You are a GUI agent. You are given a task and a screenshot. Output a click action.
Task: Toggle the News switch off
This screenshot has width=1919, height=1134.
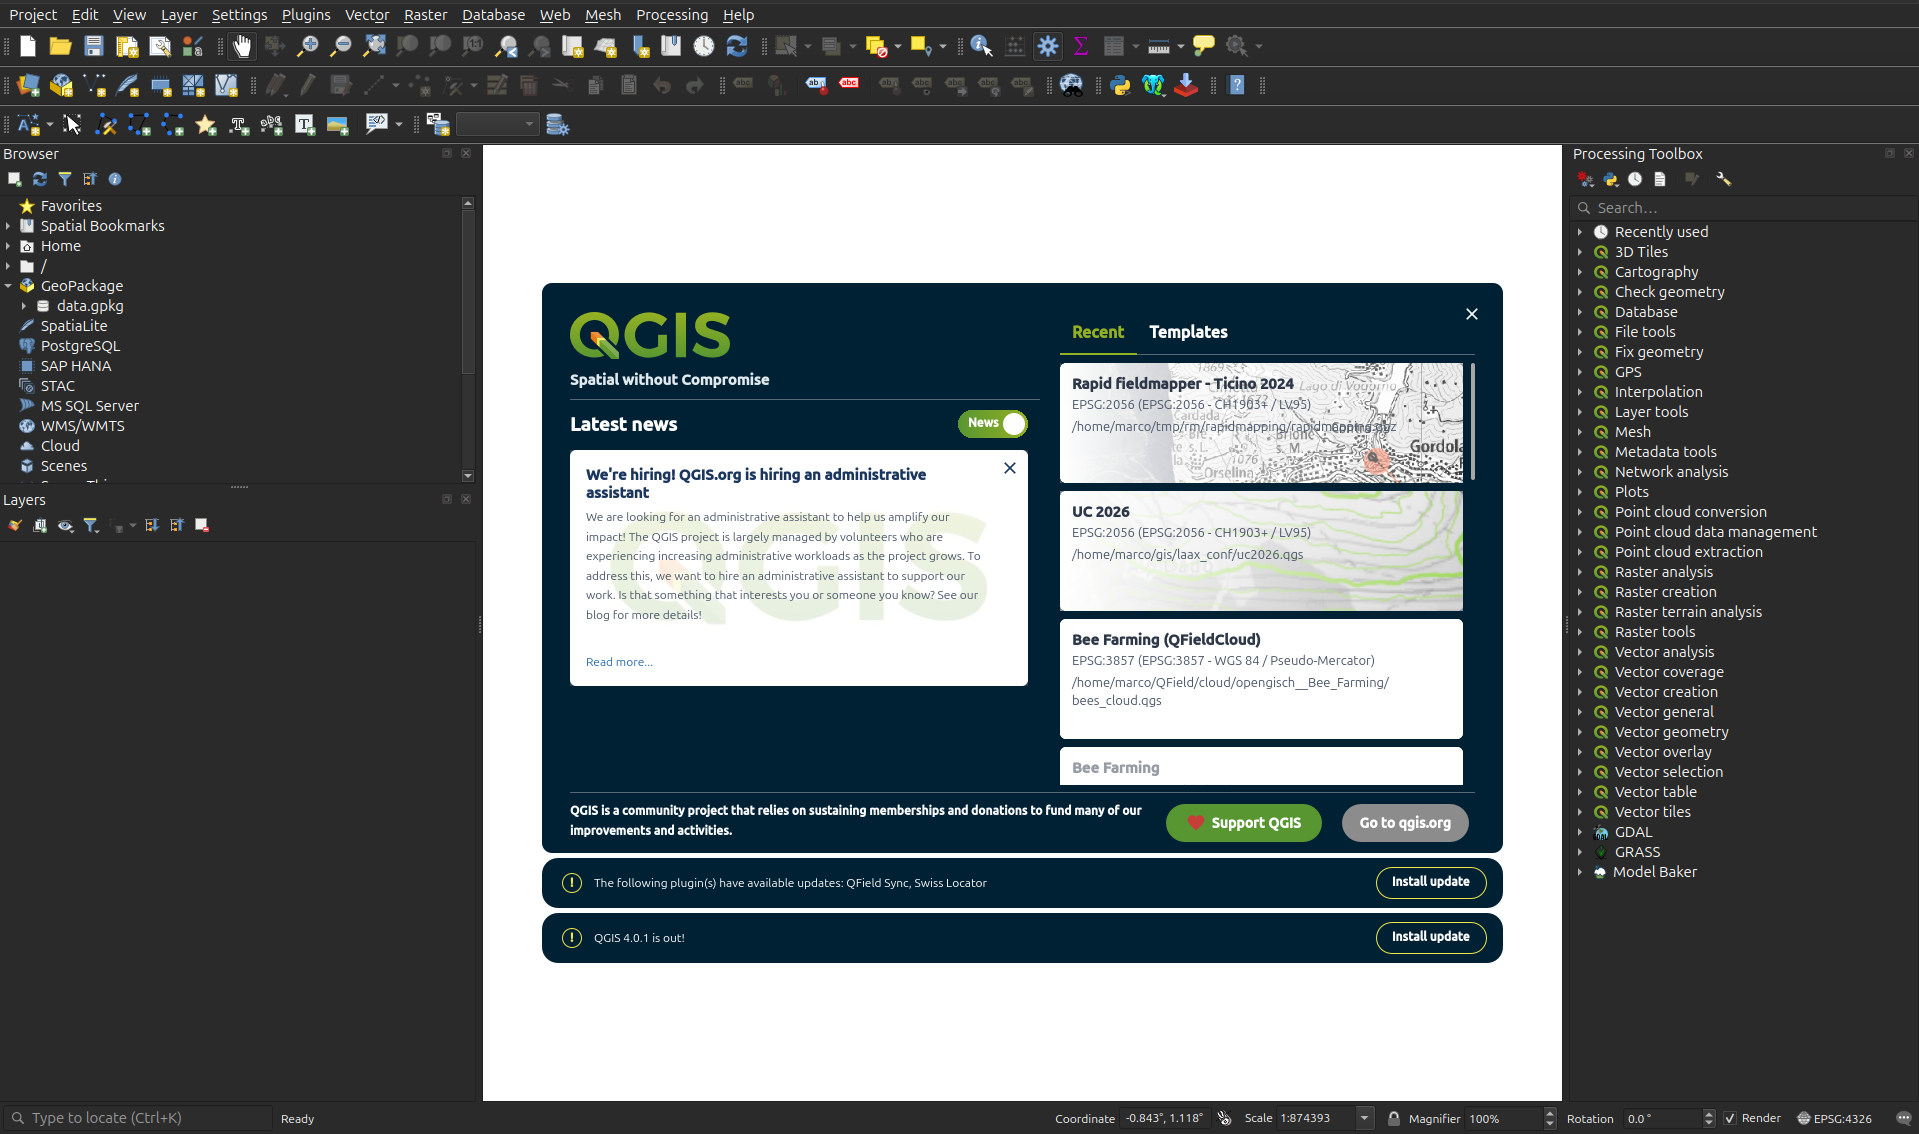992,424
